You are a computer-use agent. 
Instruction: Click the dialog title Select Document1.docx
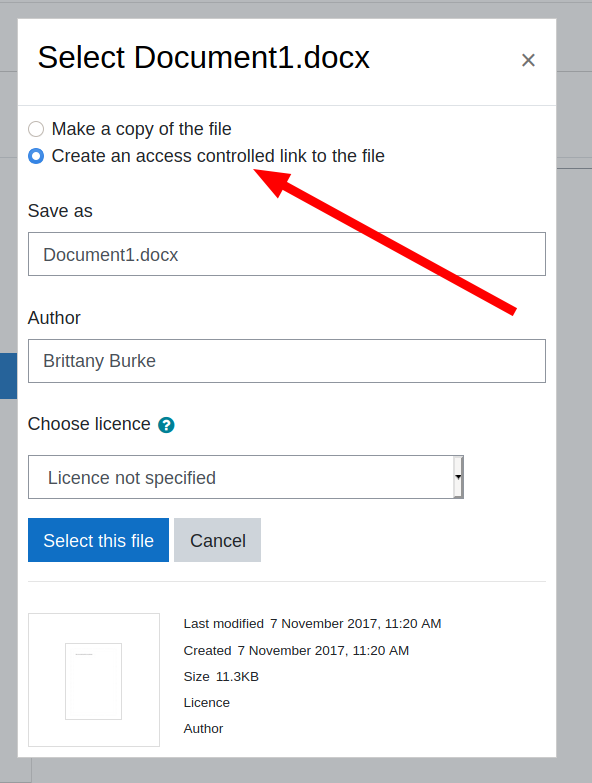204,57
